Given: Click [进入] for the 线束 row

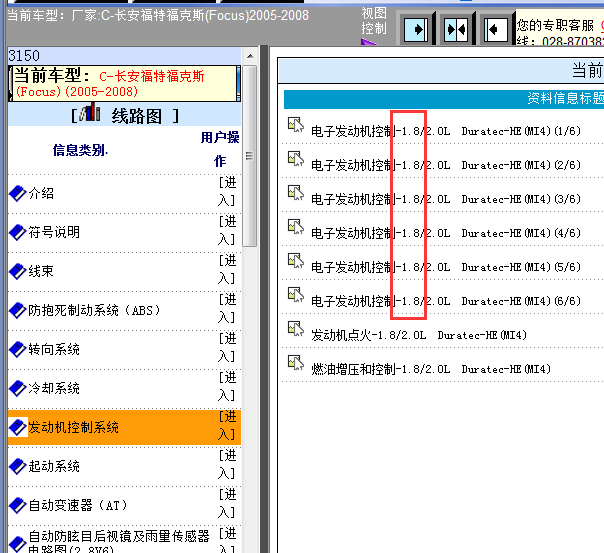Looking at the screenshot, I should (x=227, y=269).
